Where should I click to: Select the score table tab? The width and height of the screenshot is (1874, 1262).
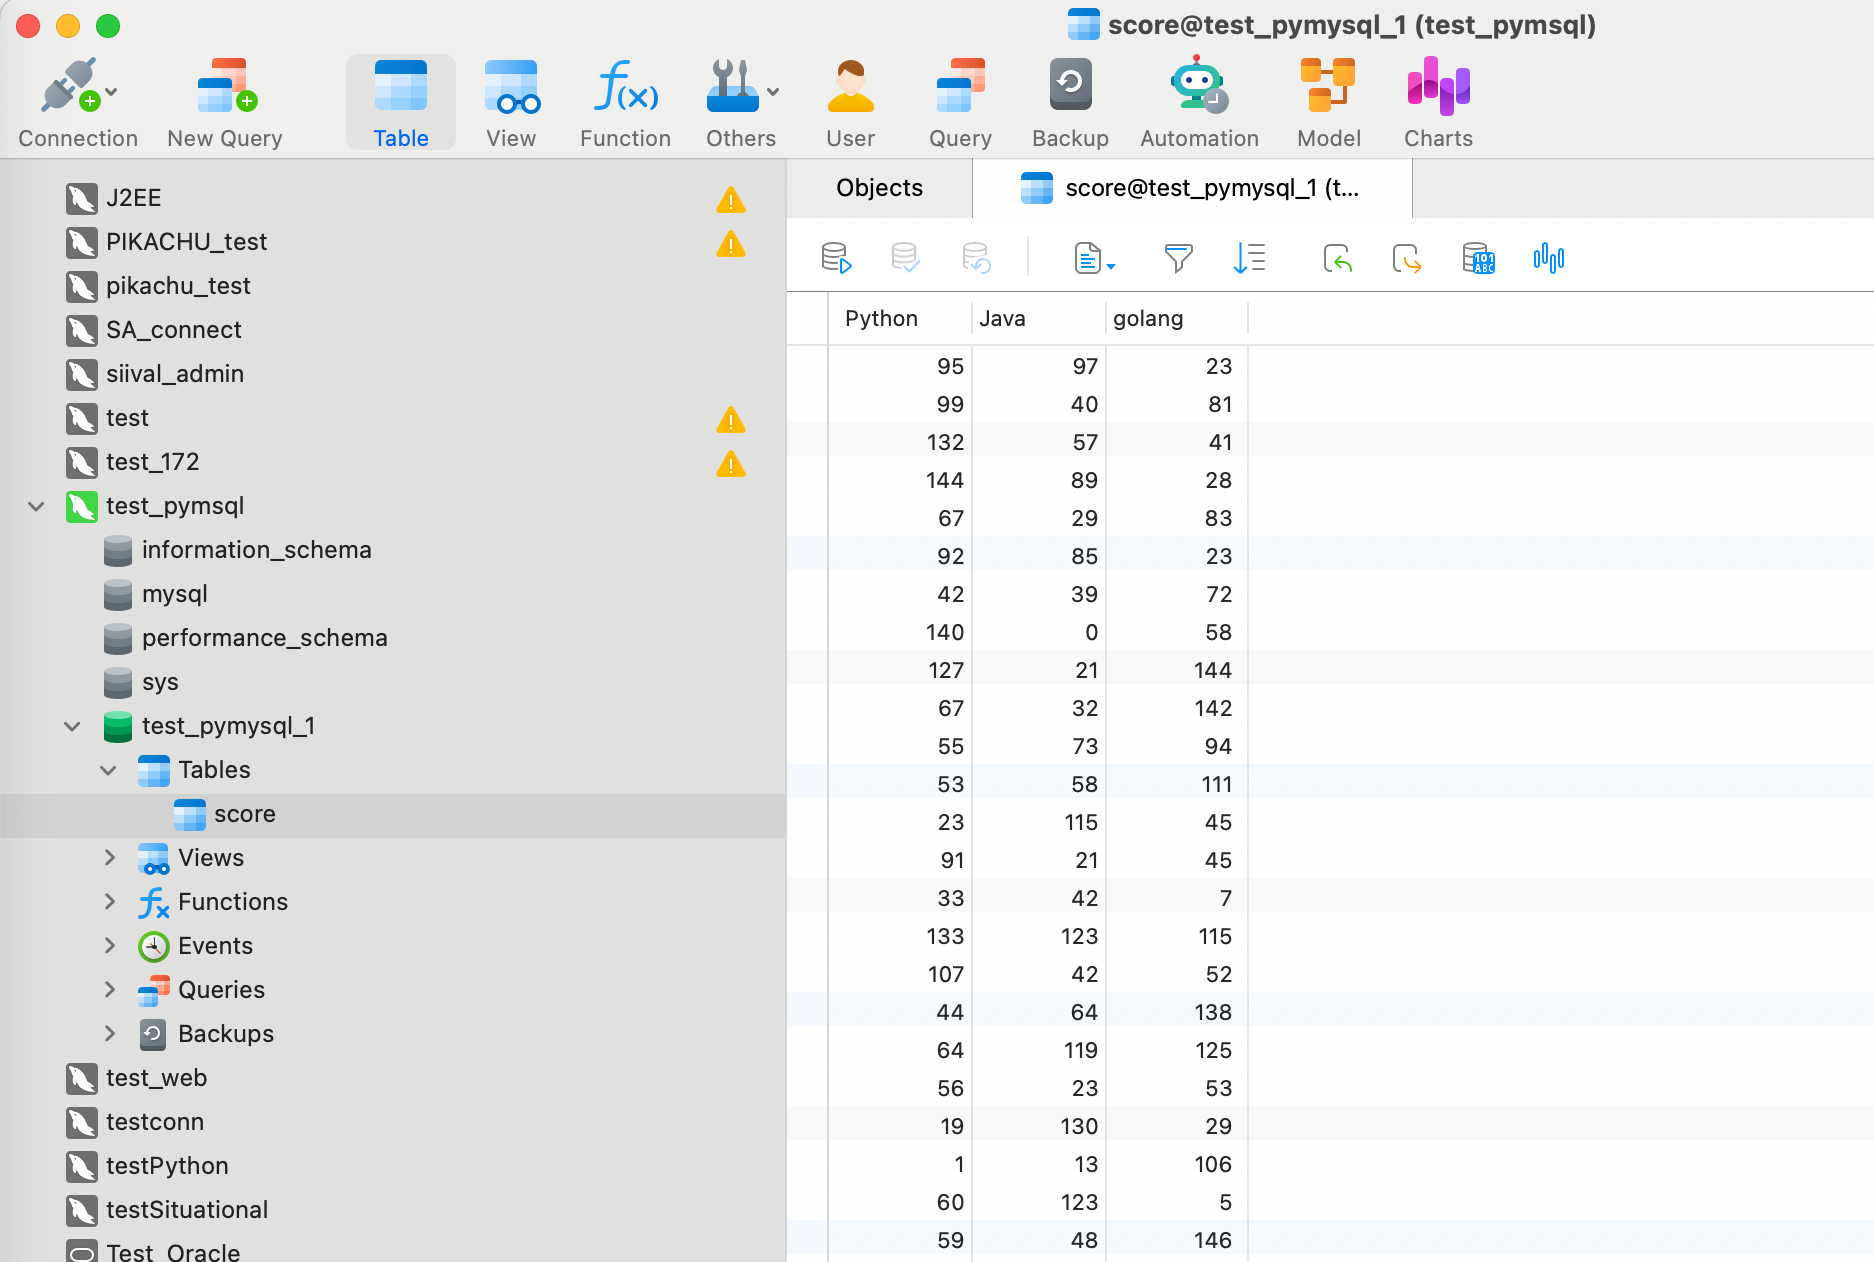tap(1191, 188)
